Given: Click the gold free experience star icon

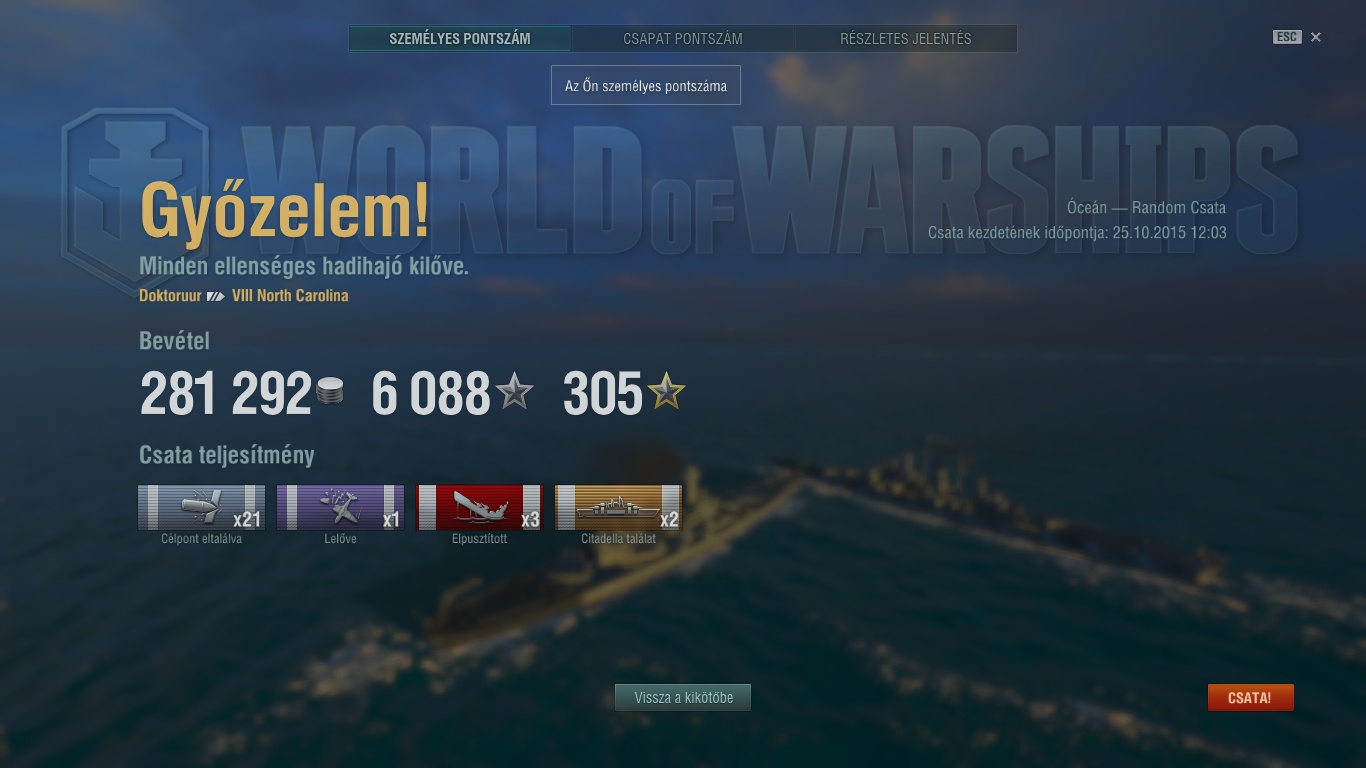Looking at the screenshot, I should 666,391.
